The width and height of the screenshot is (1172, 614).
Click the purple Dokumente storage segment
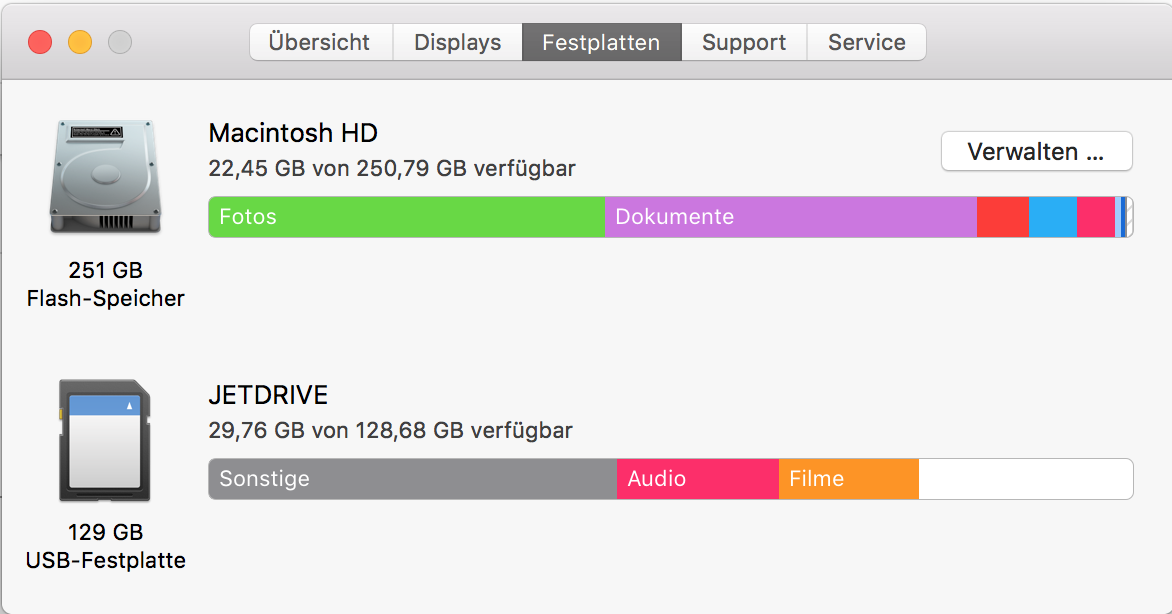790,217
